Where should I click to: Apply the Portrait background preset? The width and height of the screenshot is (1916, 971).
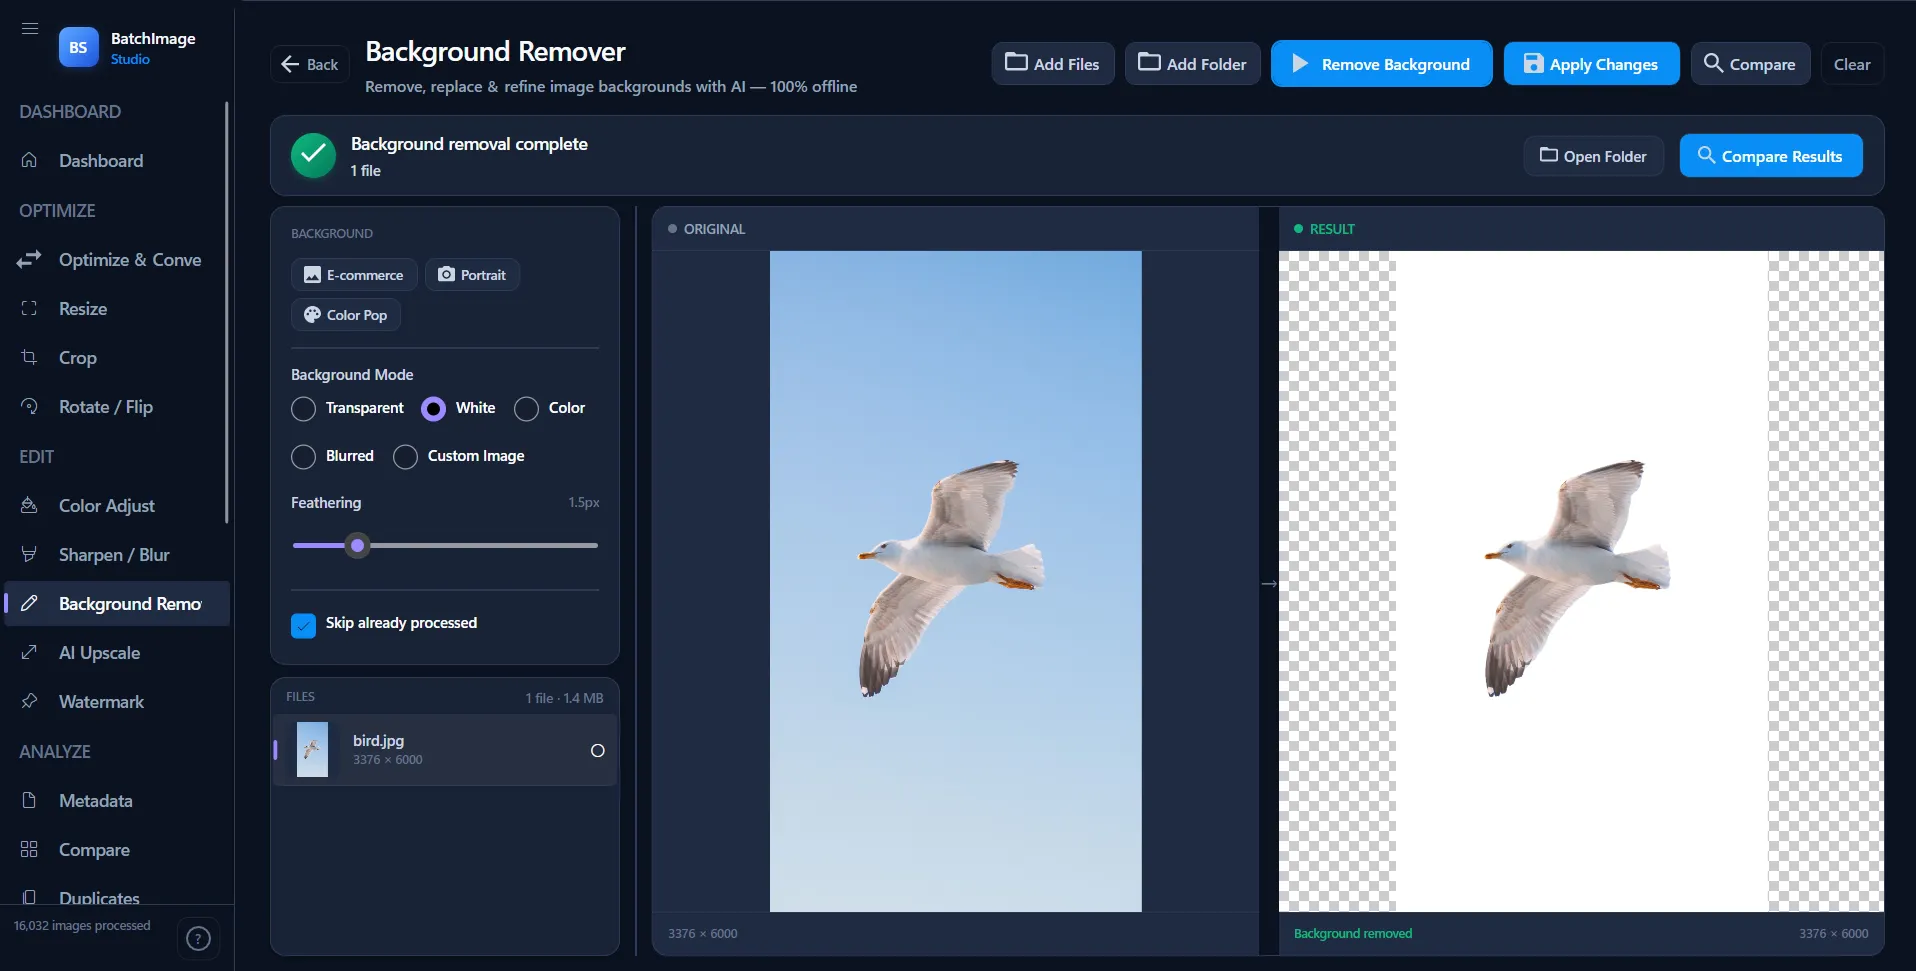(472, 274)
